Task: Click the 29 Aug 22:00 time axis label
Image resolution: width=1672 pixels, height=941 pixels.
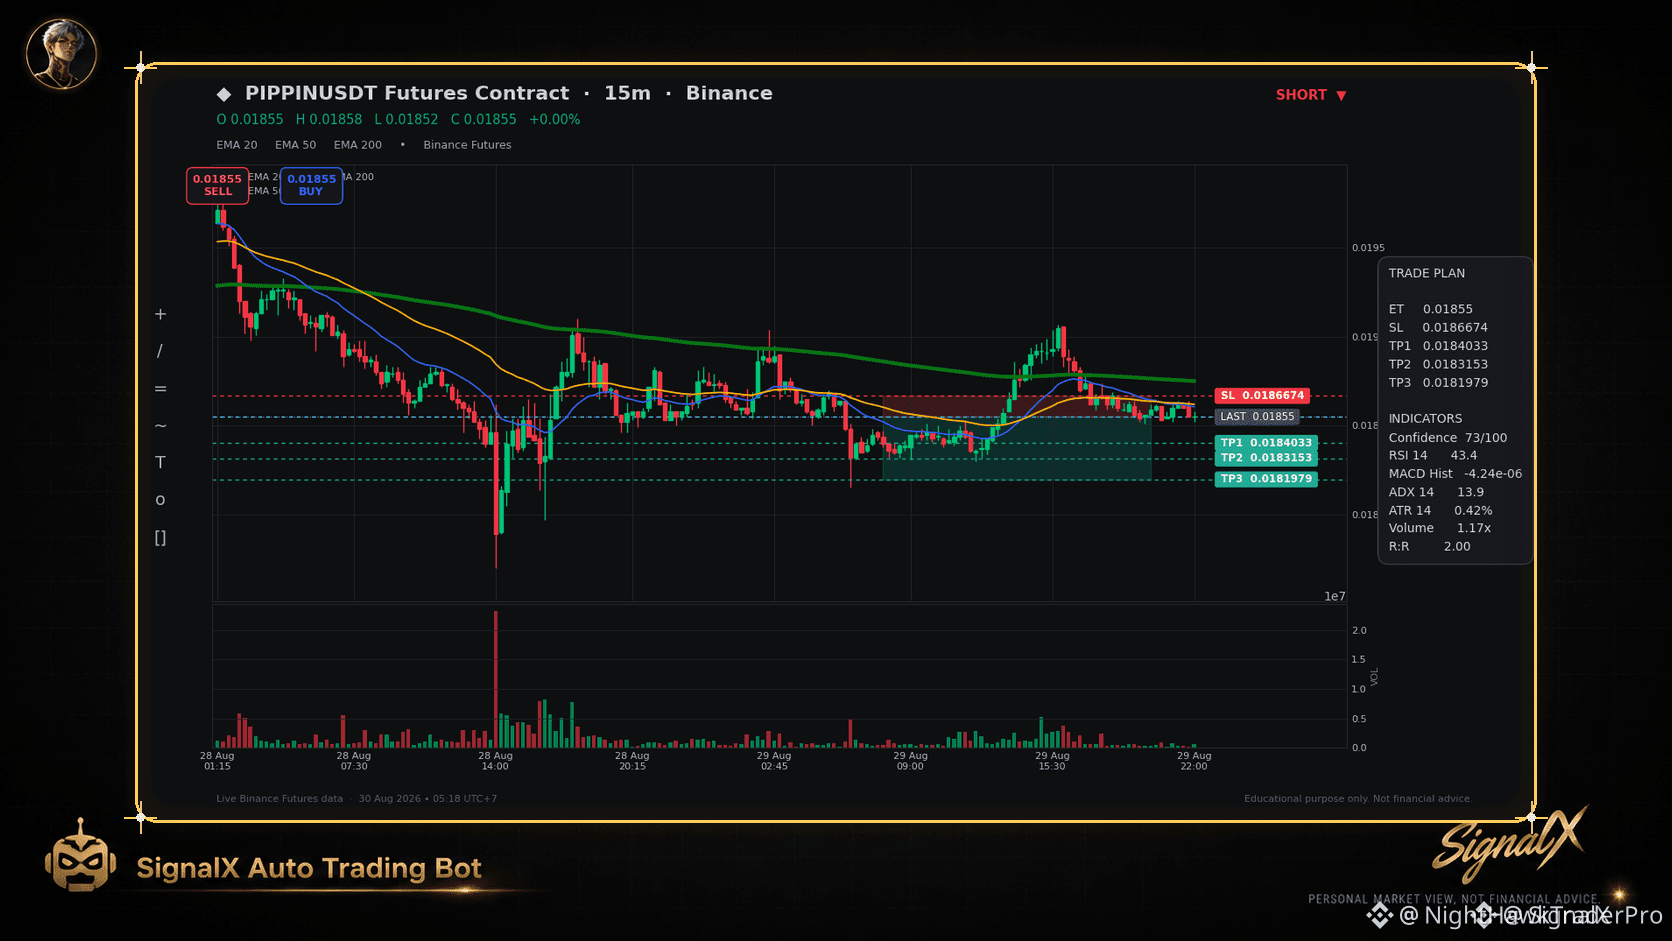Action: 1194,761
